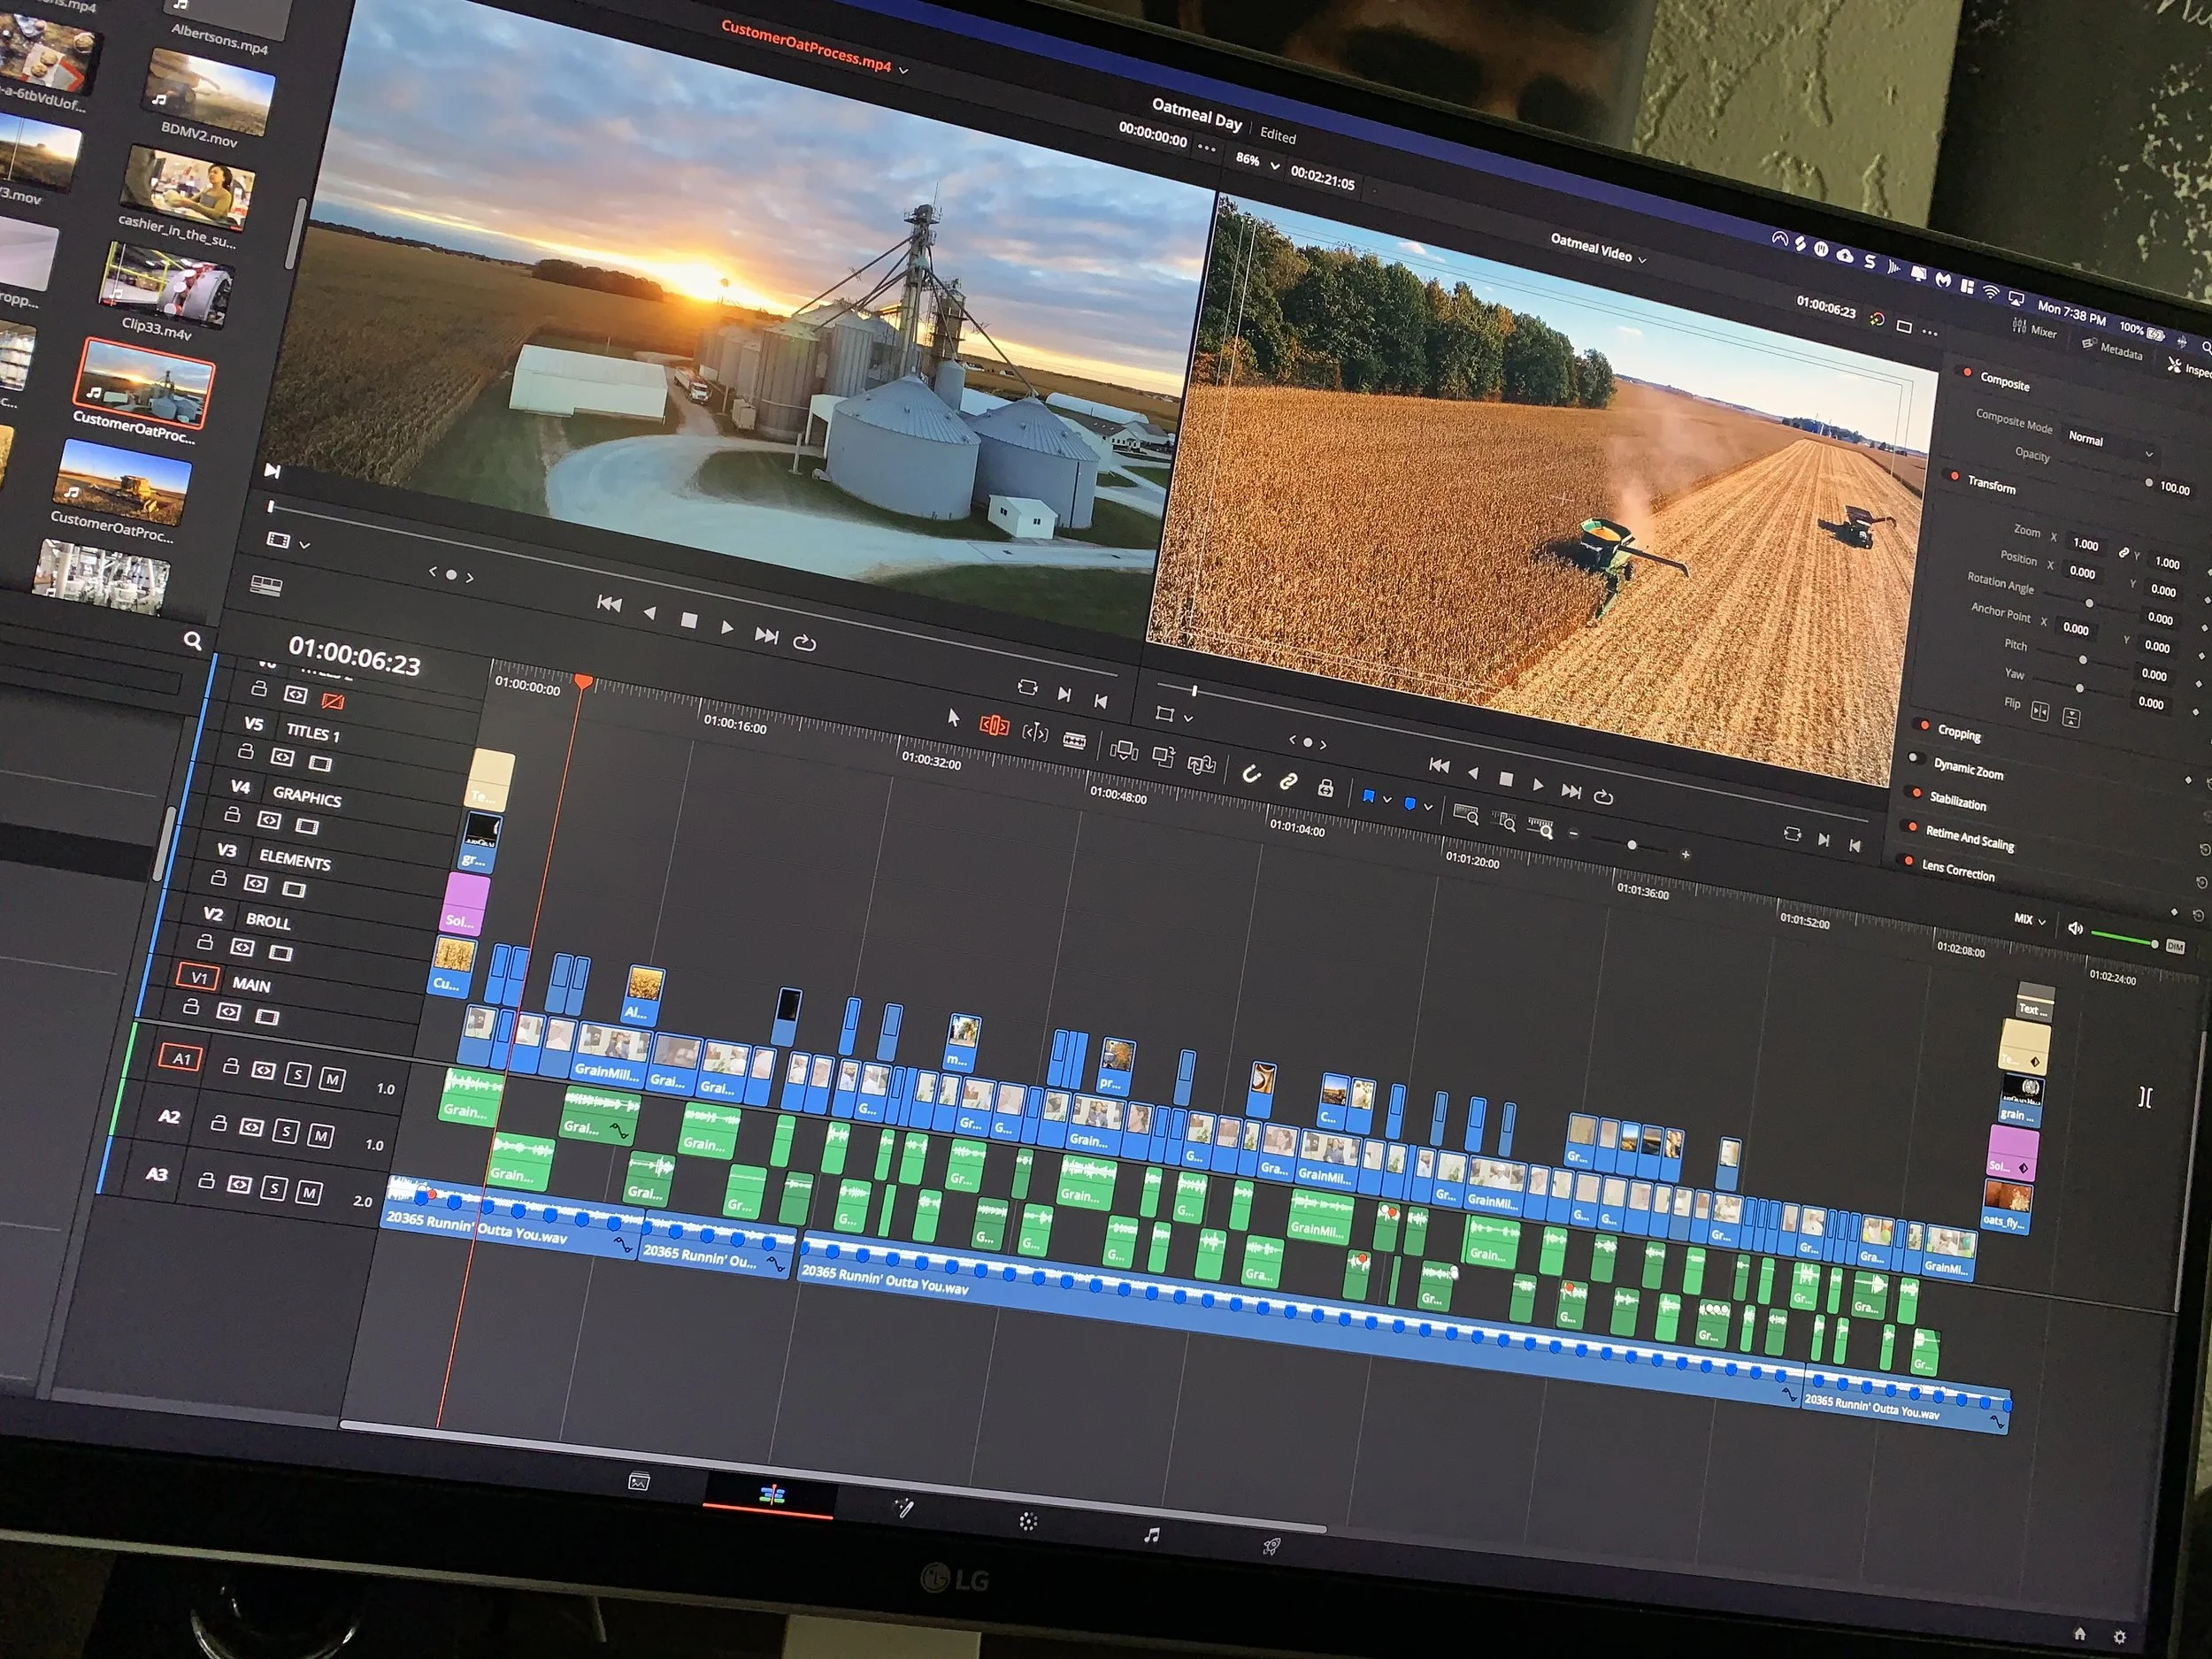Select the arrow Selection mode tool
Image resolution: width=2212 pixels, height=1659 pixels.
[953, 718]
